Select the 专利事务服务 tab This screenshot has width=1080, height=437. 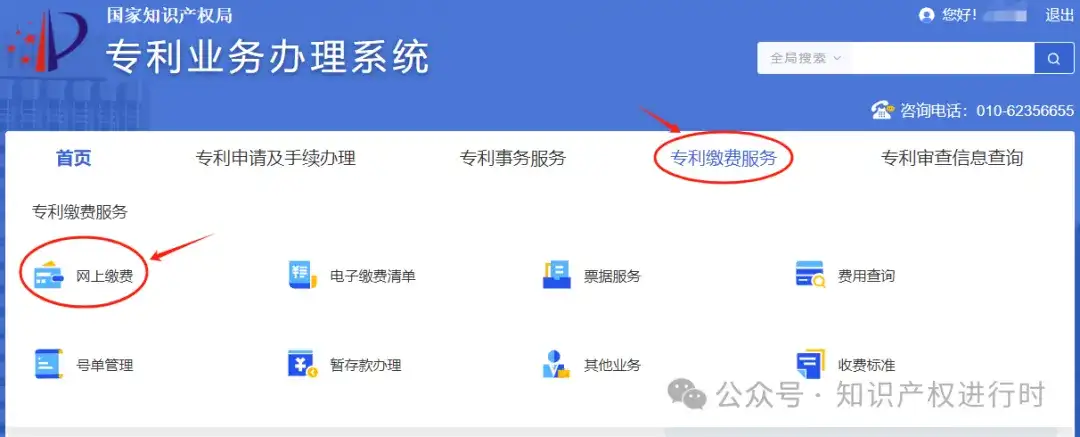point(512,159)
